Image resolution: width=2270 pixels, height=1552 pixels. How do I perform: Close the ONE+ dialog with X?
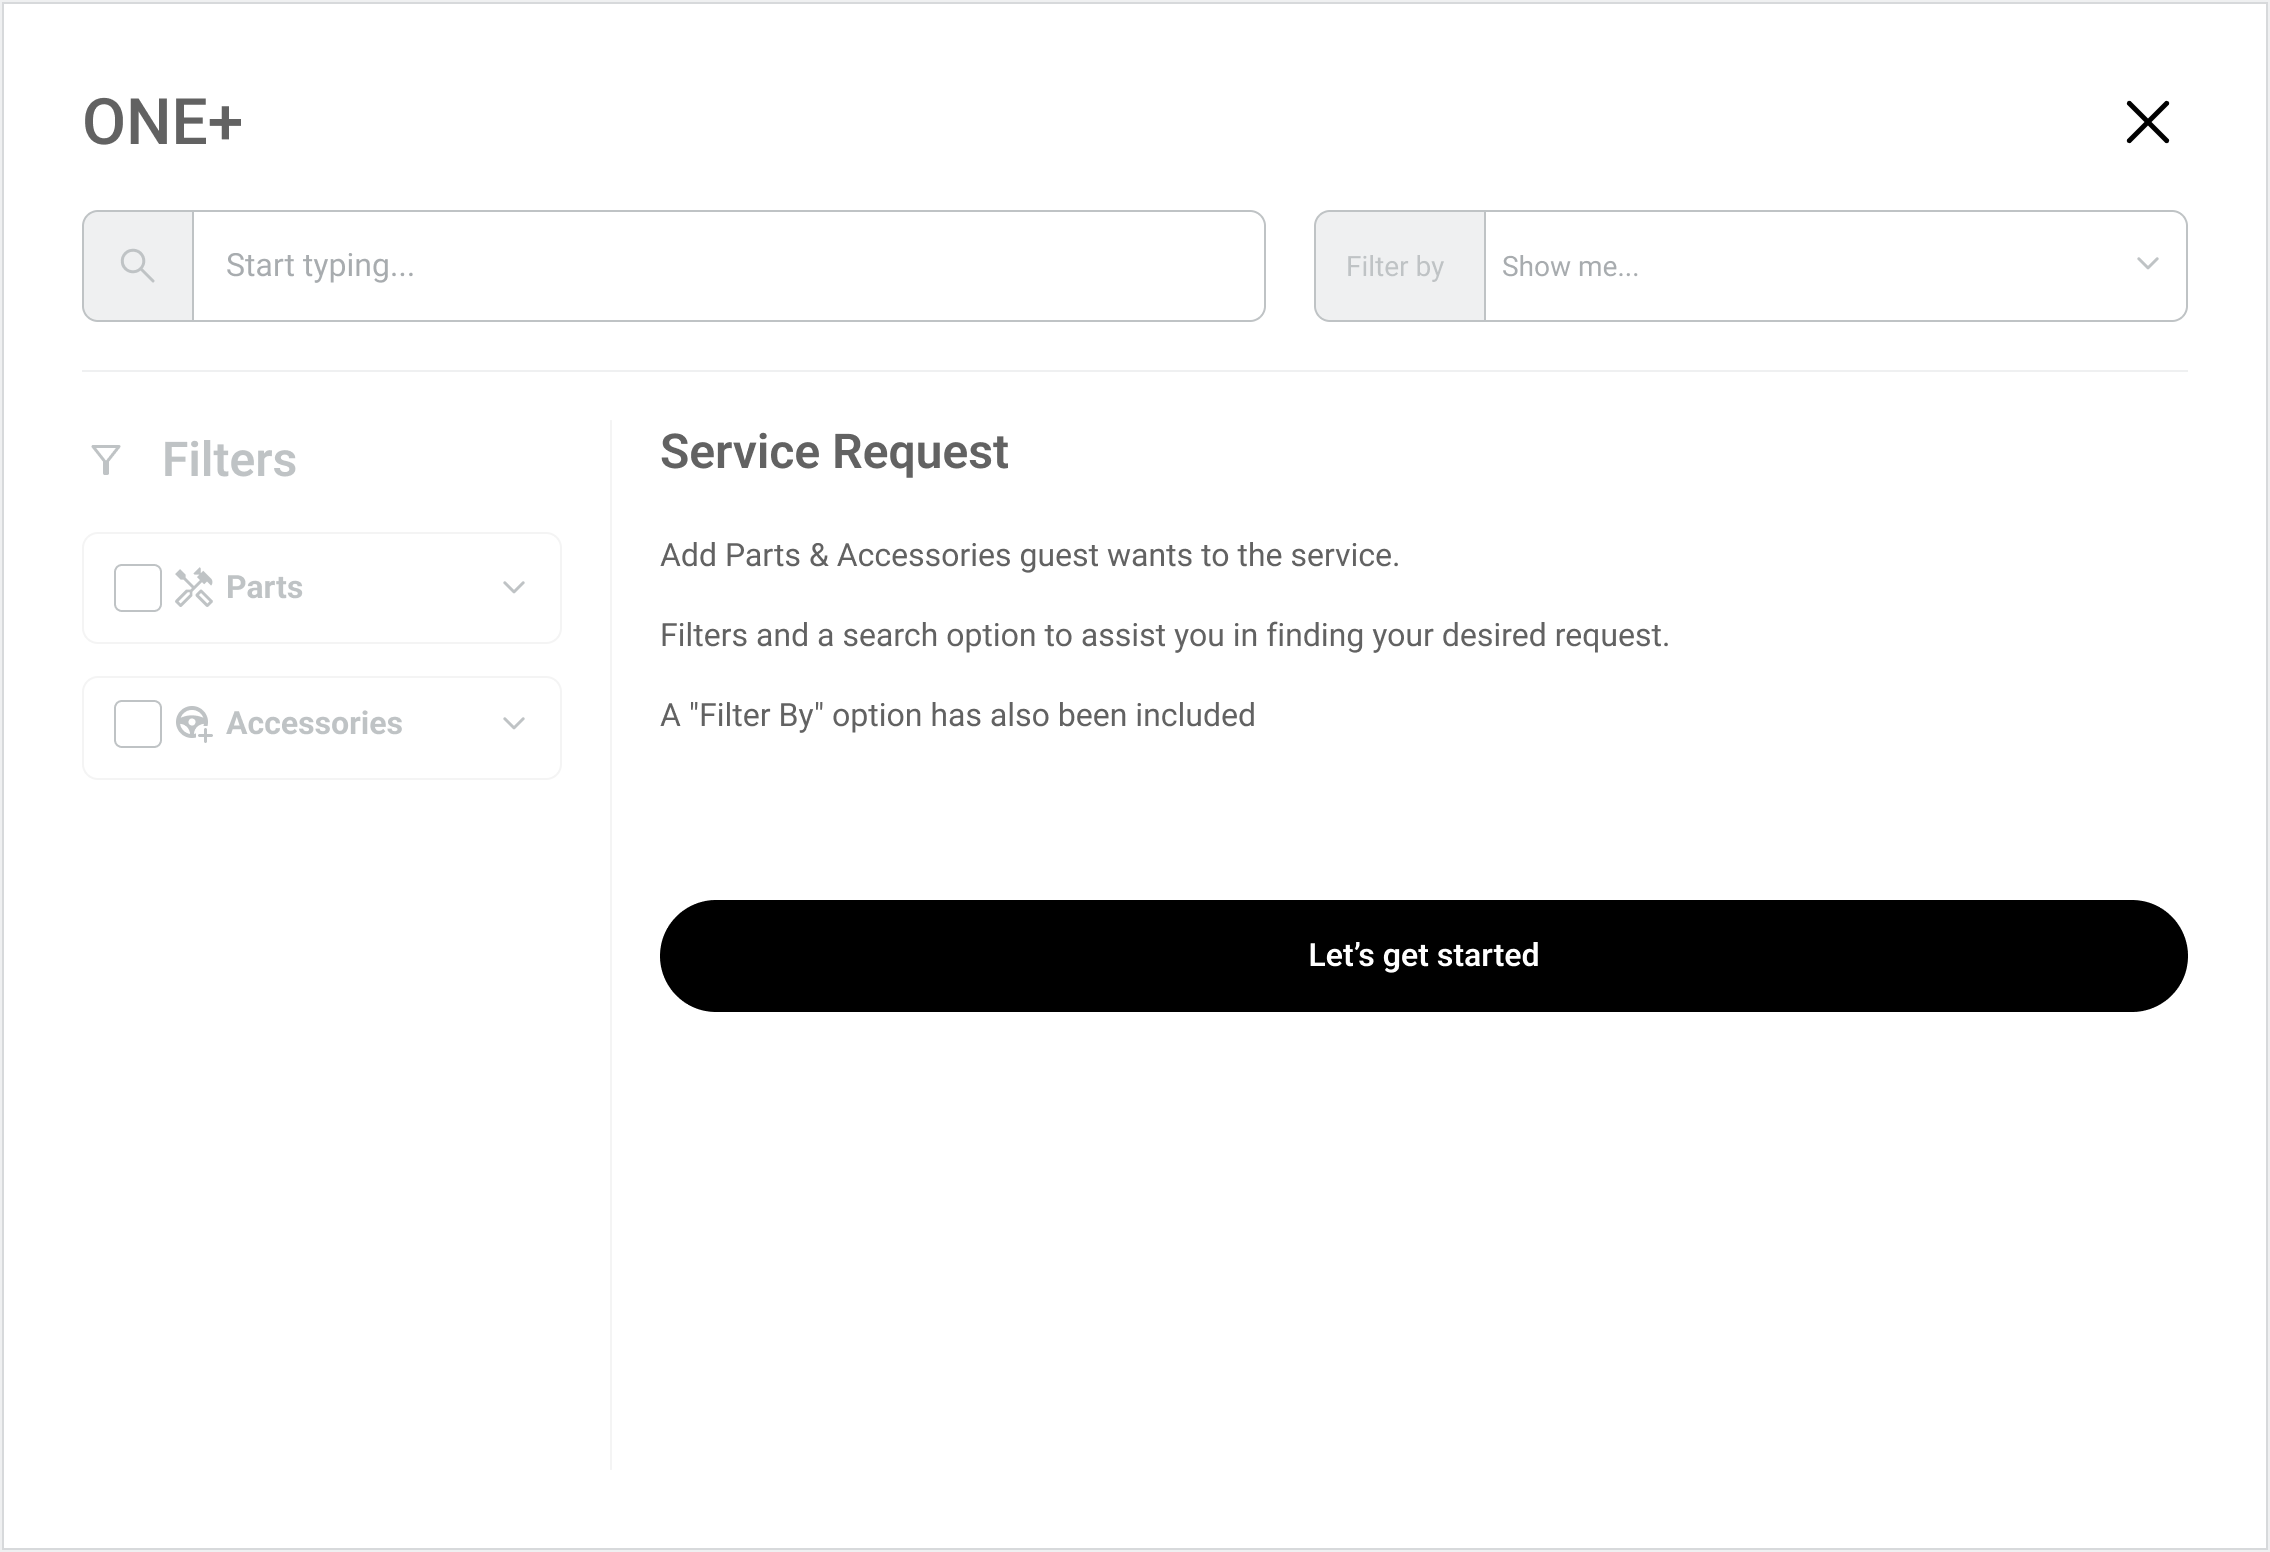(2147, 122)
